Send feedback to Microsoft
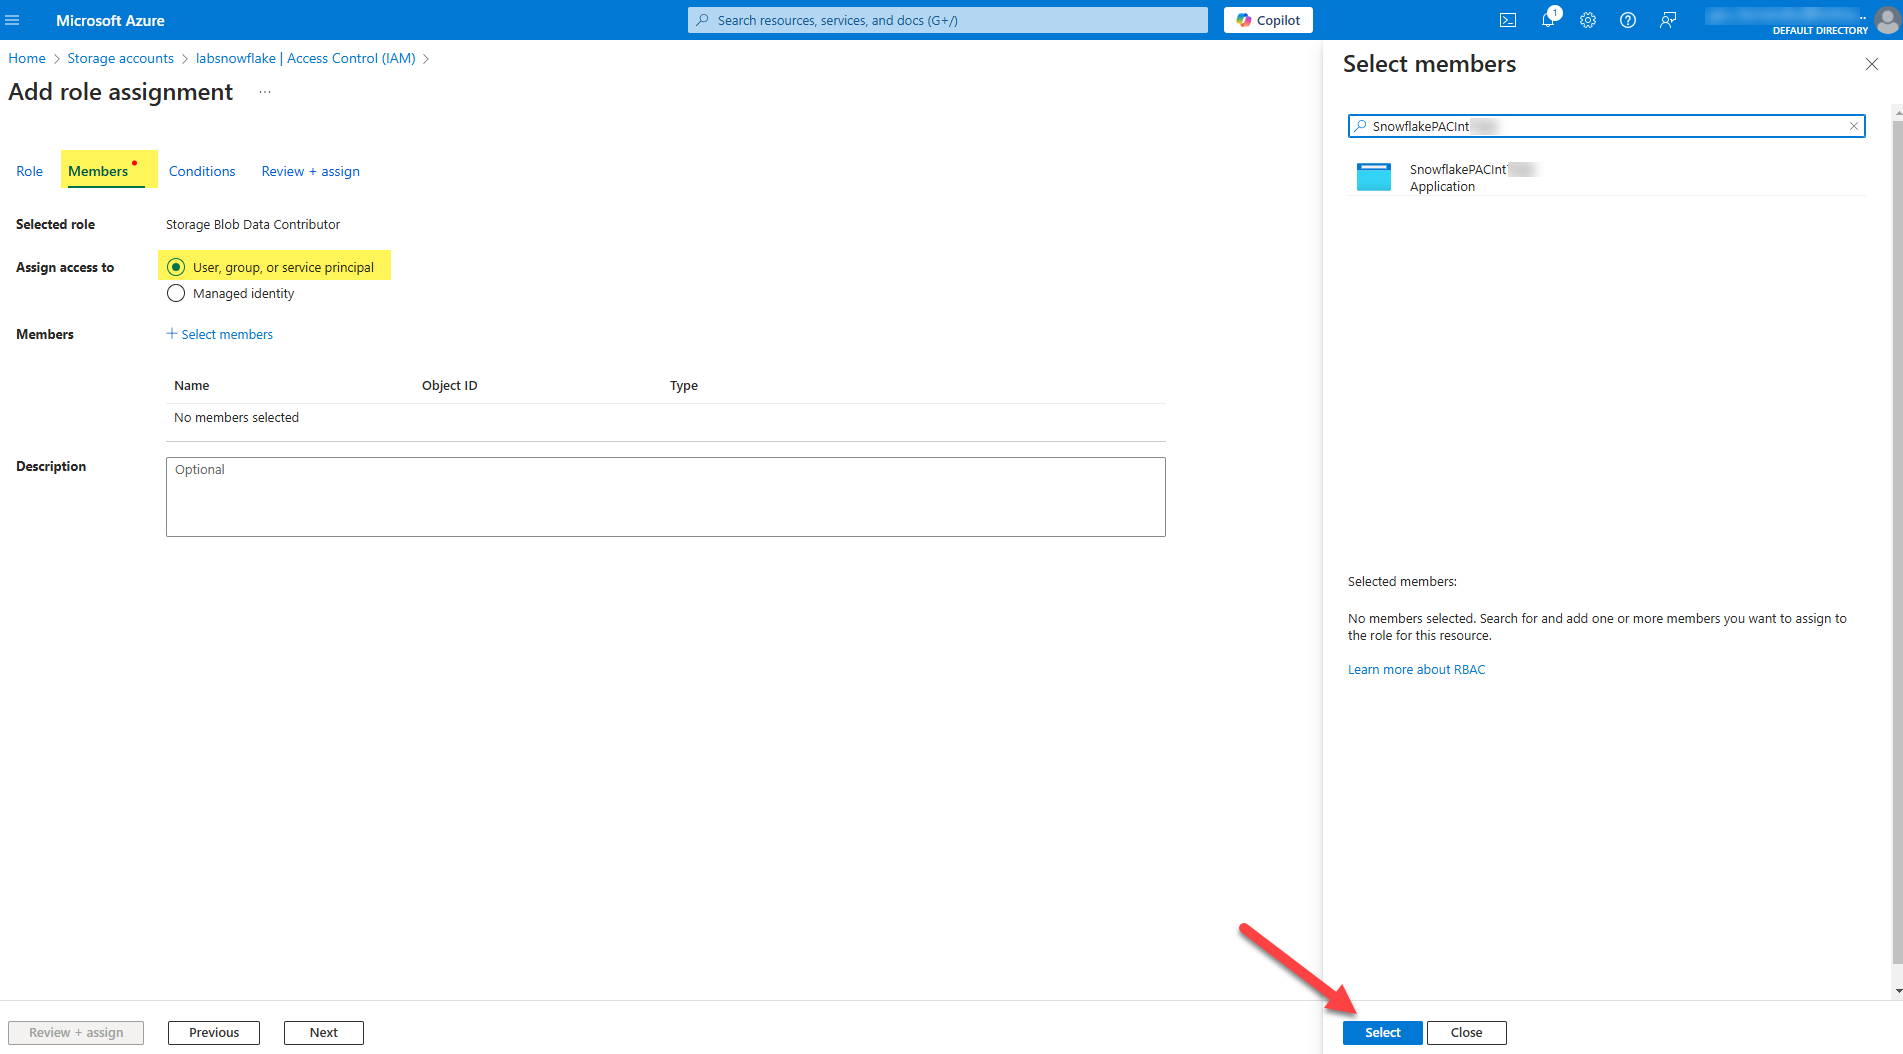 pyautogui.click(x=1667, y=20)
